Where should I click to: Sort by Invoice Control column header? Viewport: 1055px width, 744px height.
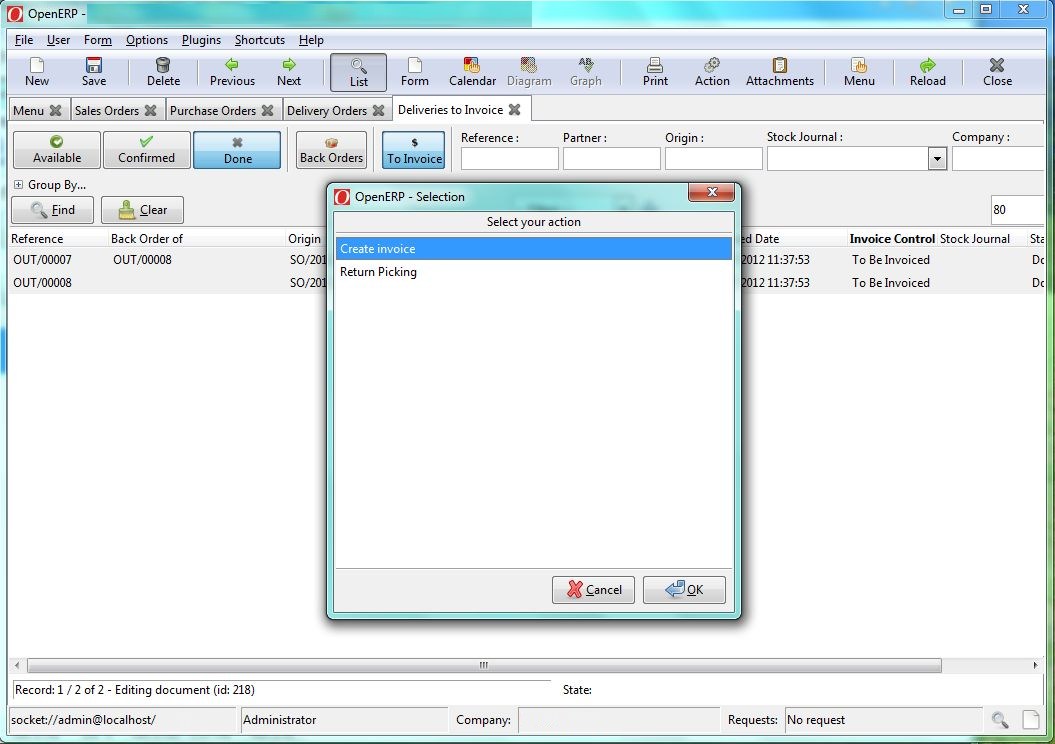(892, 239)
